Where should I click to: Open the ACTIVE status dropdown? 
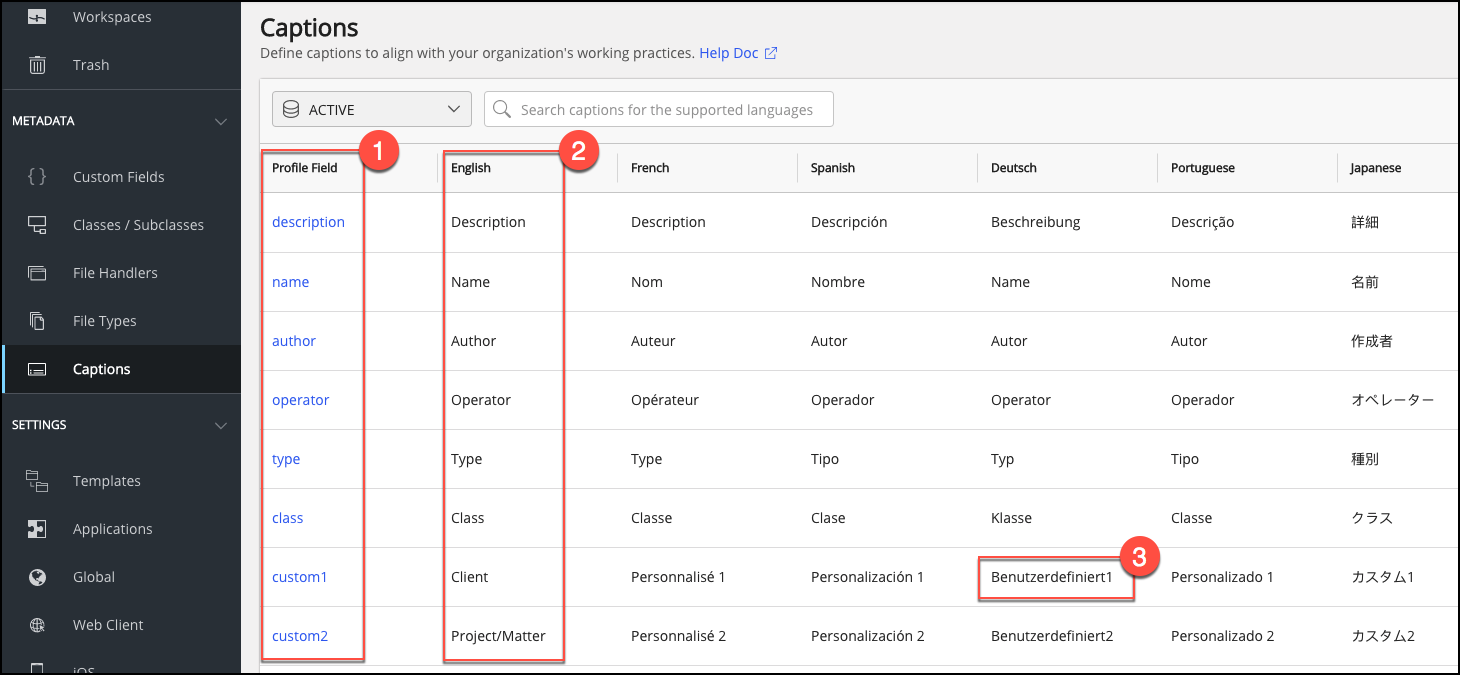[371, 108]
